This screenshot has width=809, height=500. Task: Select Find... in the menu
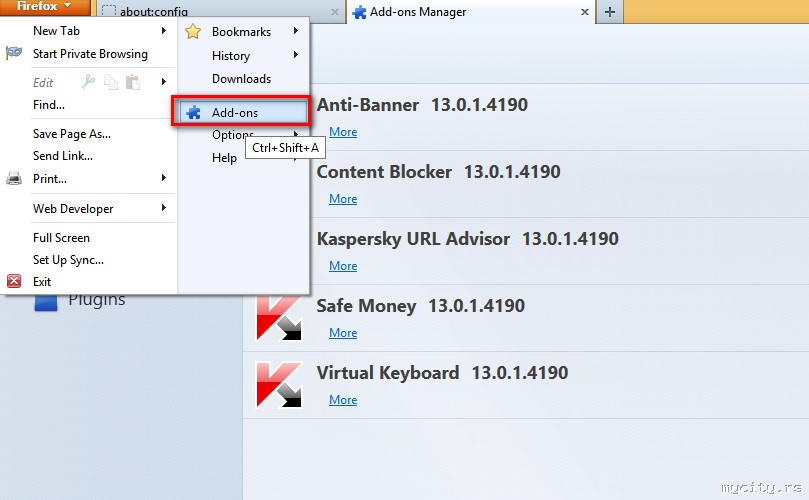[x=48, y=105]
